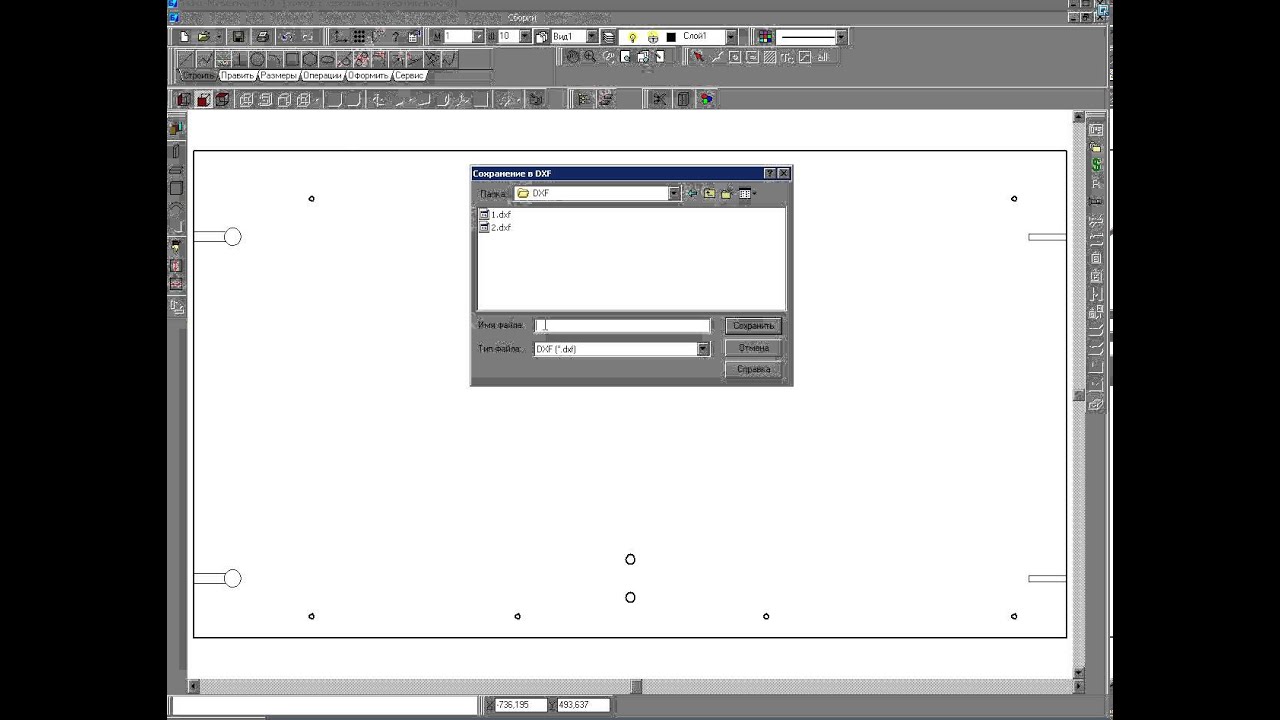Screen dimensions: 1280x720
Task: Click the file name input field
Action: pos(622,325)
